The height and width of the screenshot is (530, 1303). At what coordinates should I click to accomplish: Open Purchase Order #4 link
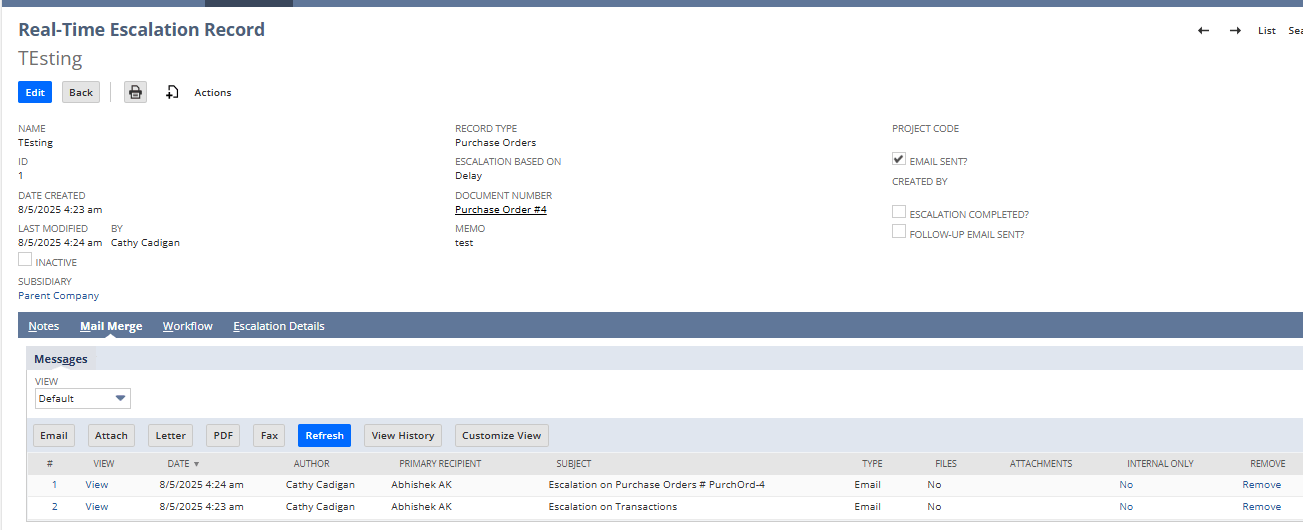click(x=500, y=210)
